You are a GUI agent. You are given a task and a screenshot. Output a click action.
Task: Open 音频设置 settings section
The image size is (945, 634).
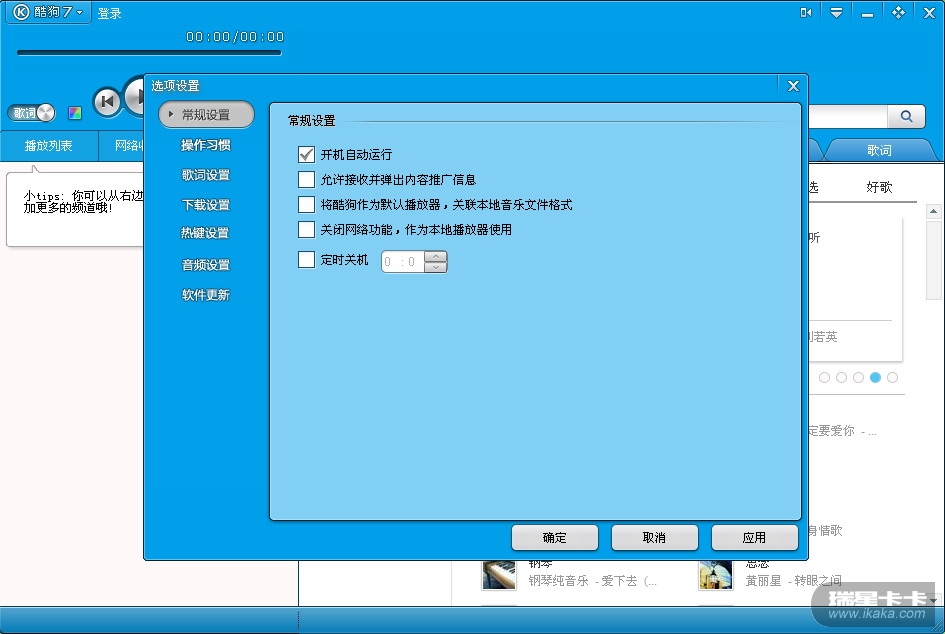tap(206, 265)
